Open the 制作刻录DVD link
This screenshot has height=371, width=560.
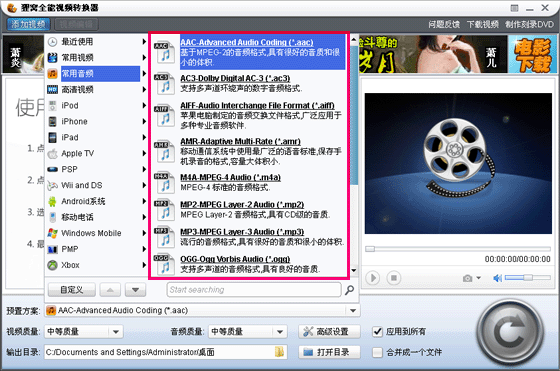(x=529, y=24)
